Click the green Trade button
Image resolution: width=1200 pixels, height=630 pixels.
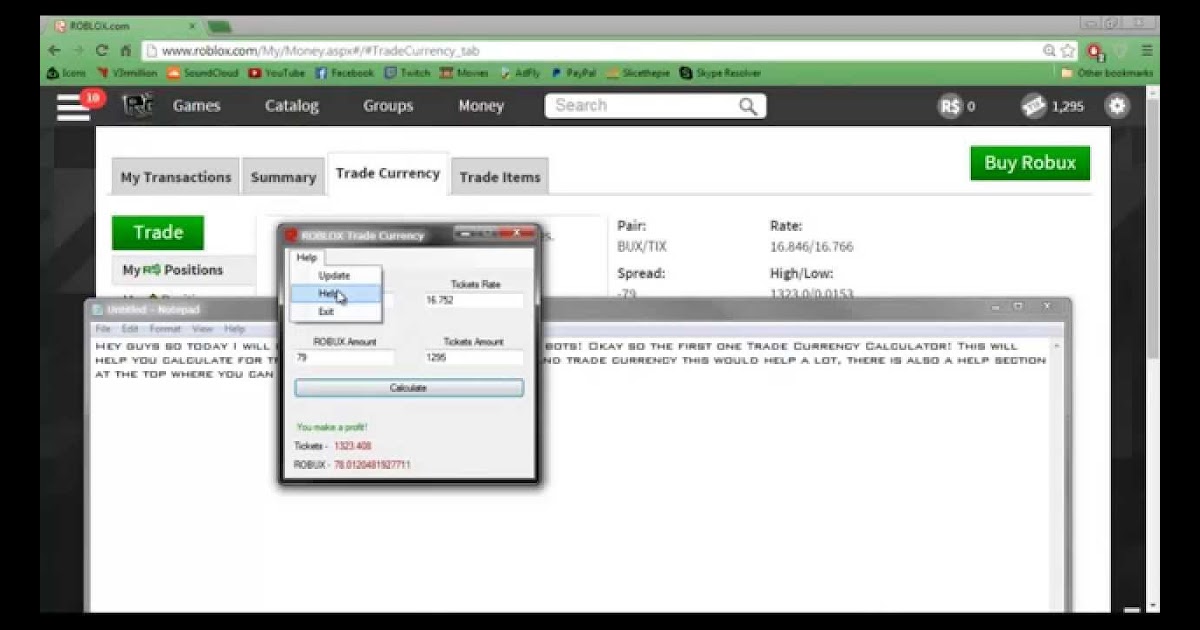(158, 233)
